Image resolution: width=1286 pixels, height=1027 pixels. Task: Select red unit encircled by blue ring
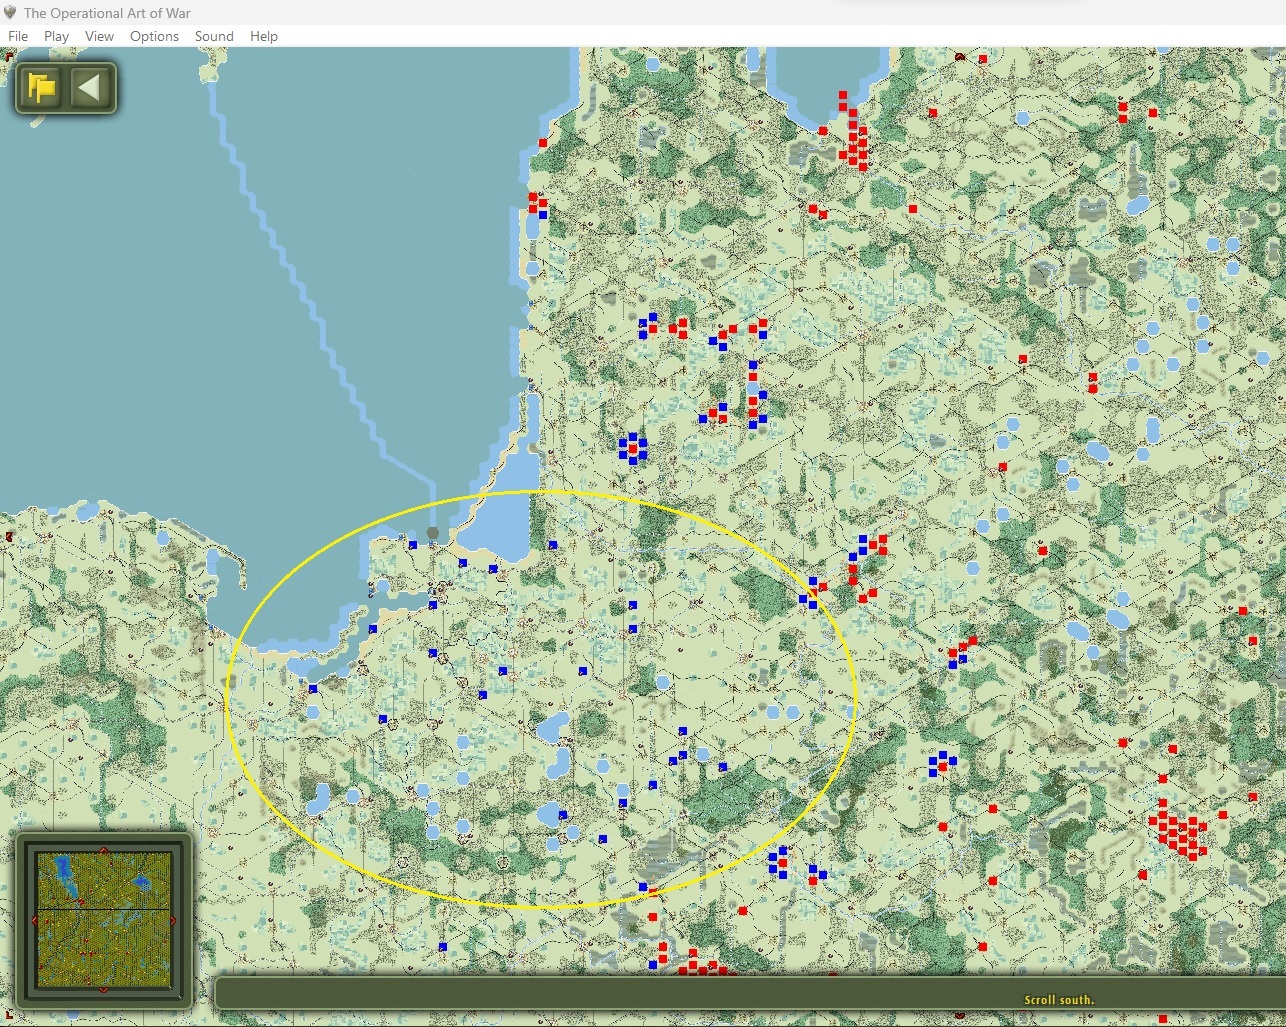(632, 449)
